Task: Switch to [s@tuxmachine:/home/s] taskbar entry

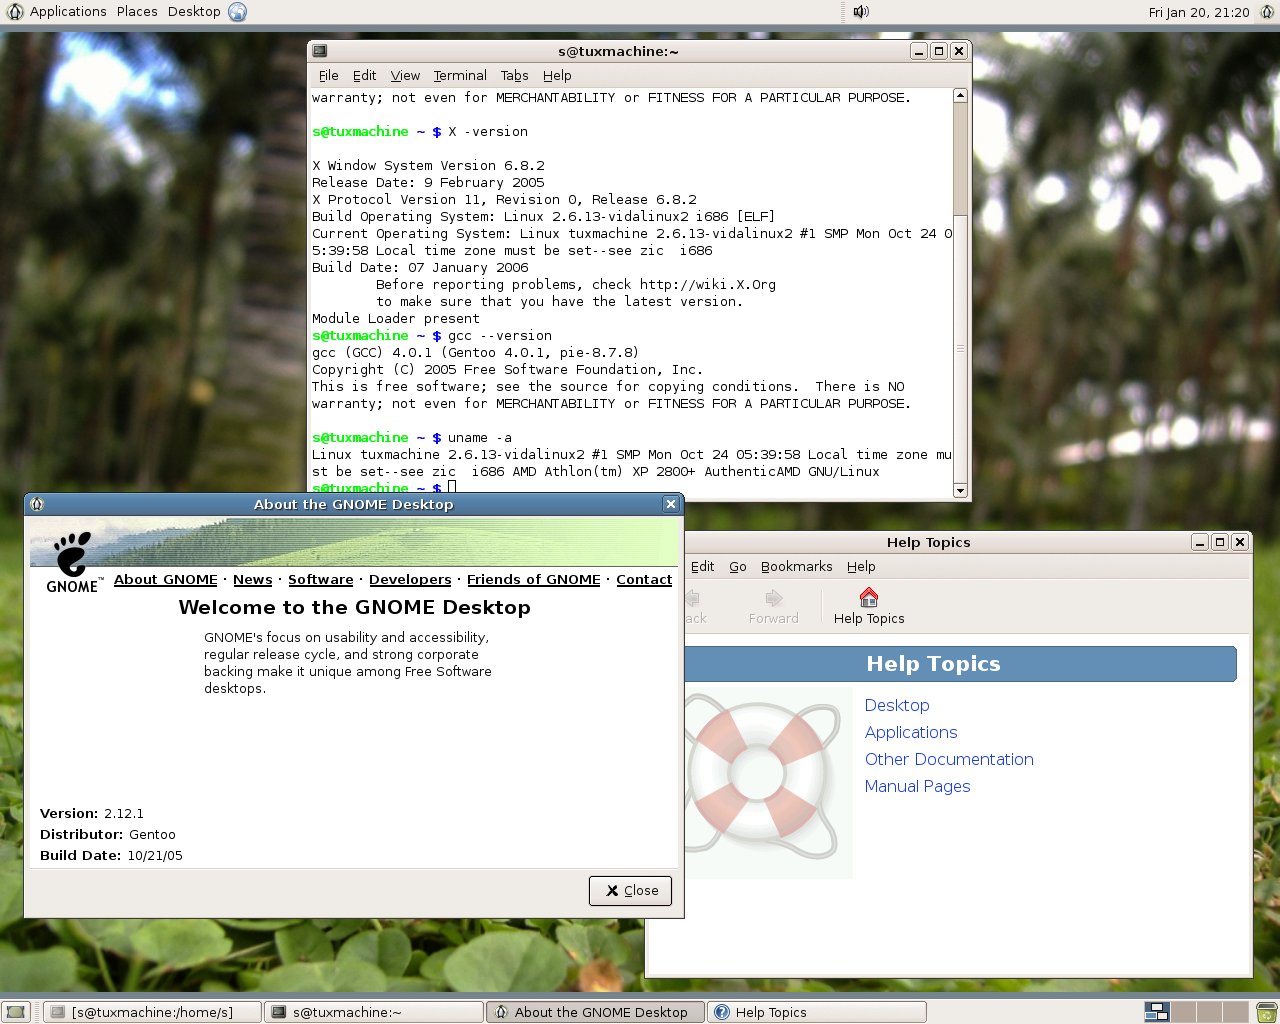Action: tap(153, 1012)
